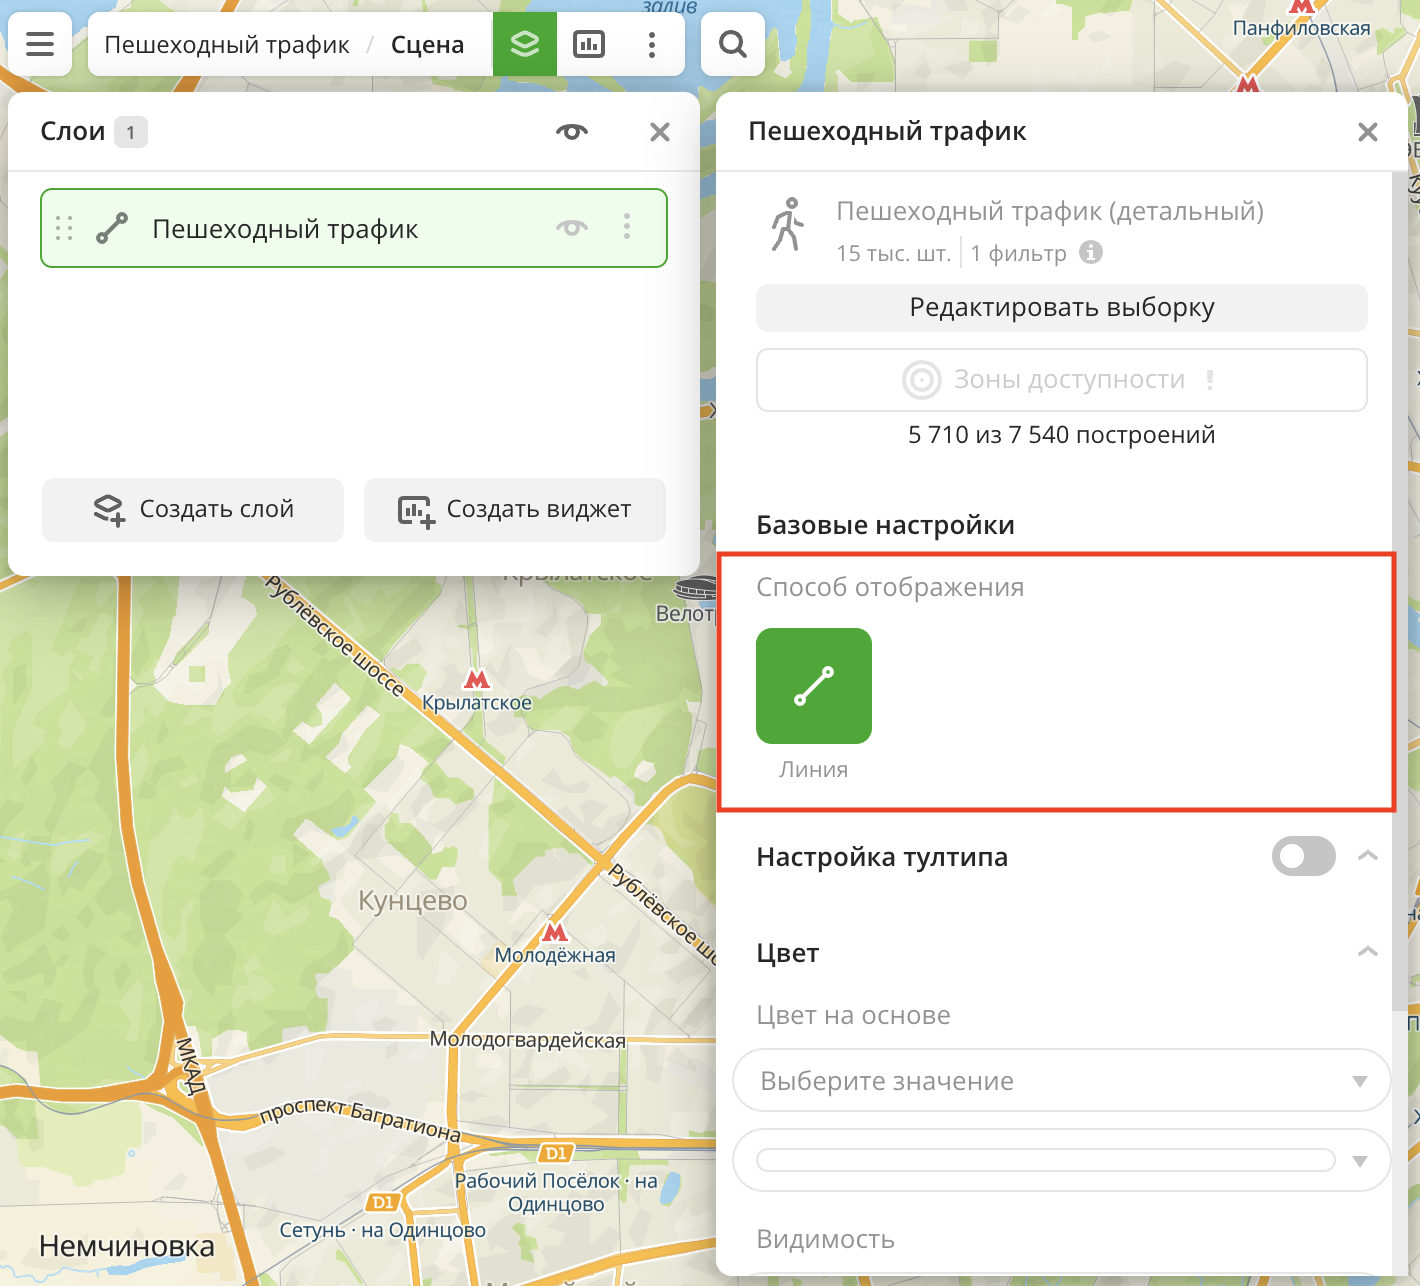This screenshot has height=1286, width=1420.
Task: Enable the Настройка тултипа switch
Action: click(x=1302, y=856)
